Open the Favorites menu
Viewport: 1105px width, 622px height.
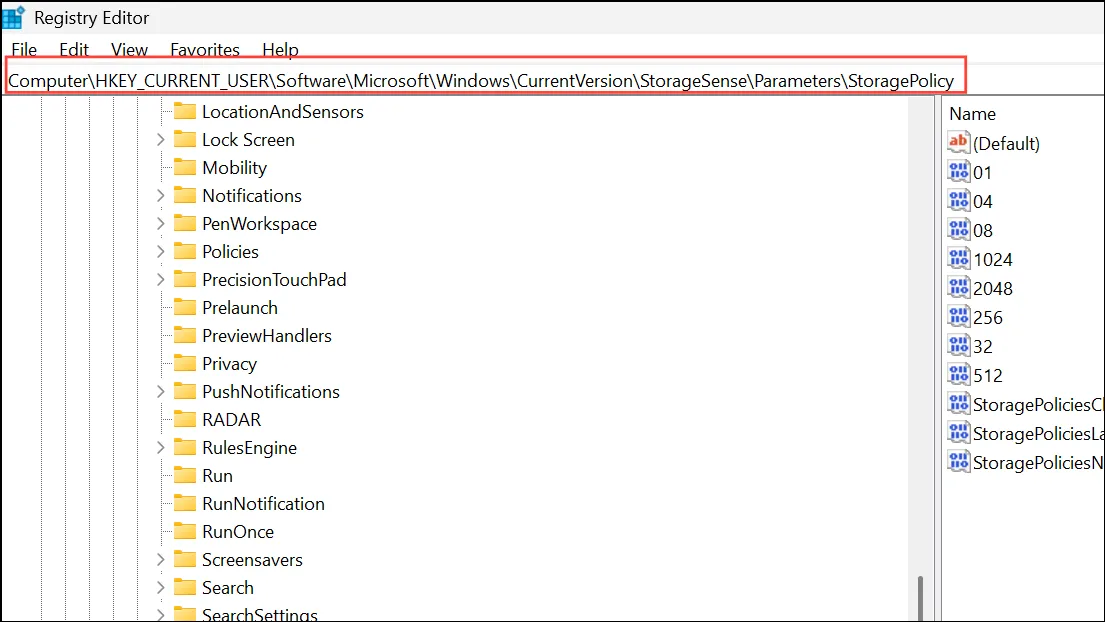[x=205, y=50]
